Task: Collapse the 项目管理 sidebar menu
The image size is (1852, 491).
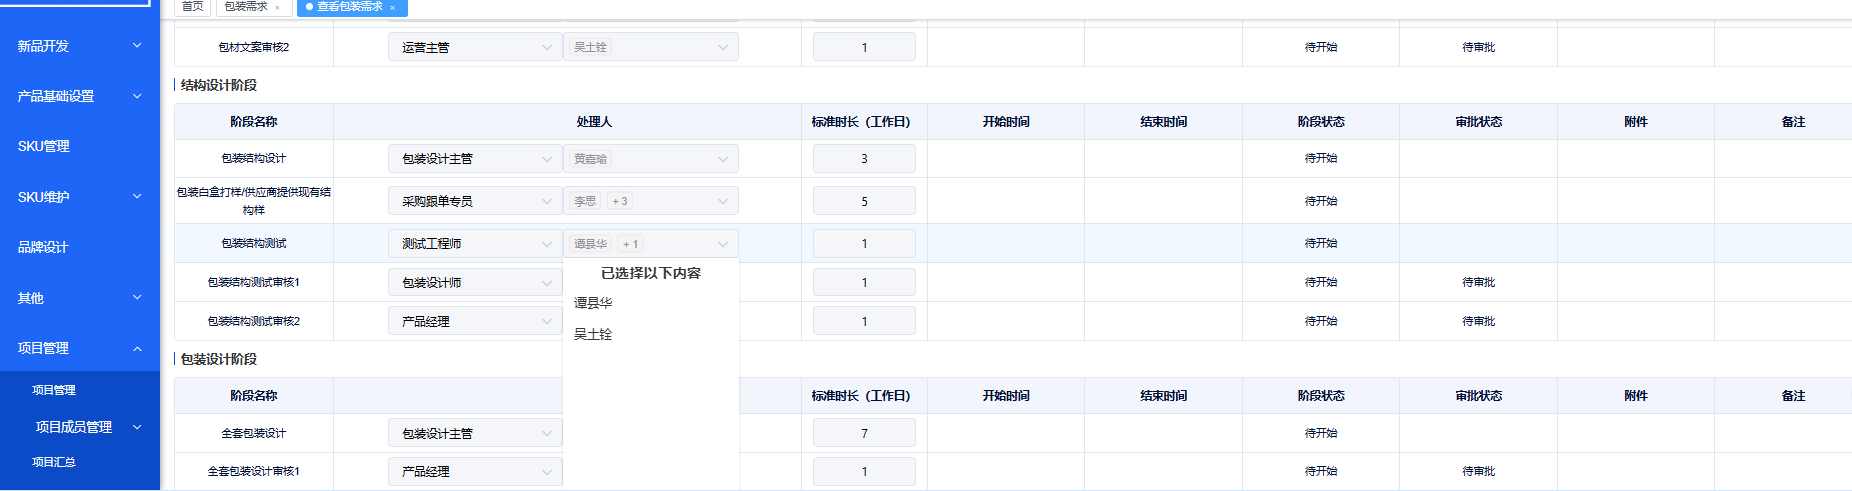Action: (137, 348)
